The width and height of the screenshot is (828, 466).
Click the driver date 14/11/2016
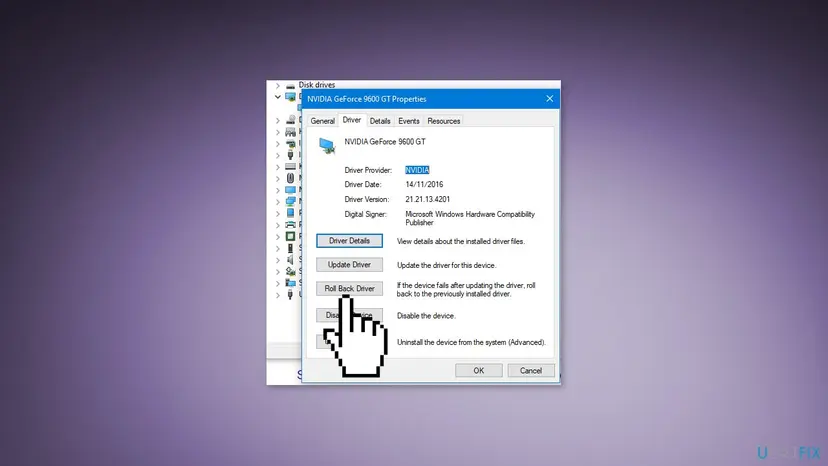tap(424, 184)
